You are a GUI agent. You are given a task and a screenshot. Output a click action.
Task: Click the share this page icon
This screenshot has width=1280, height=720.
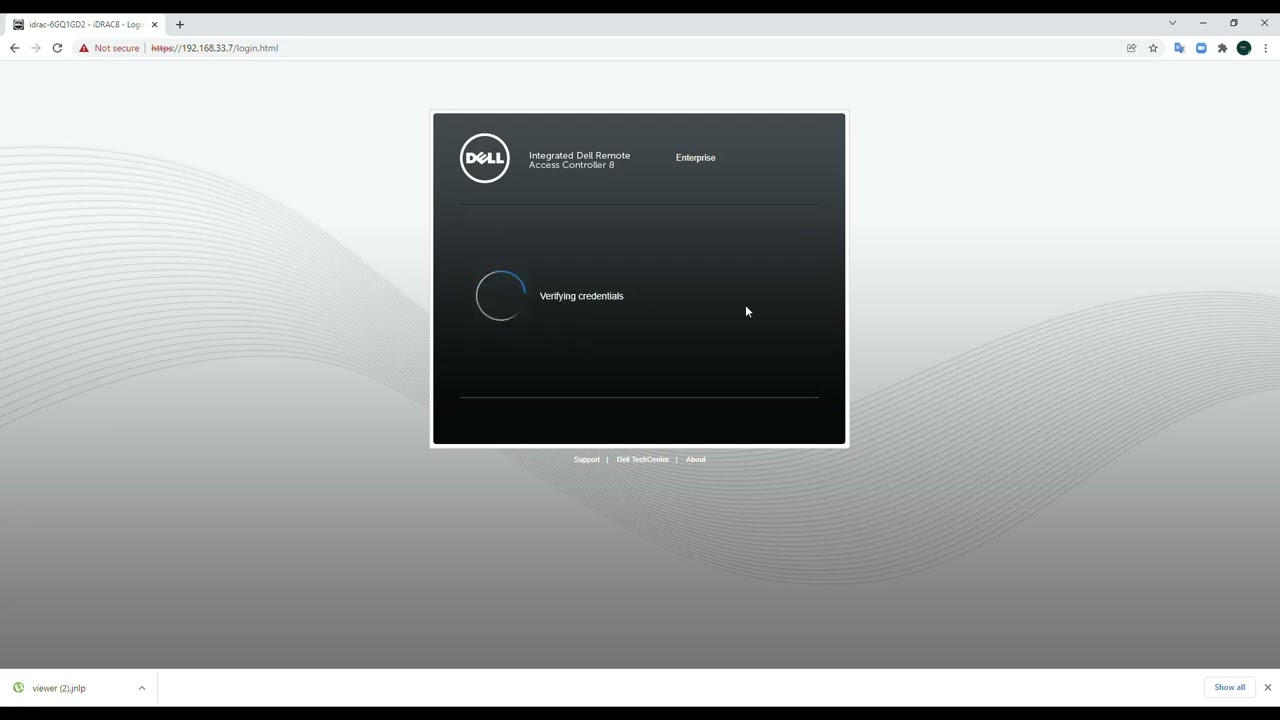1132,48
